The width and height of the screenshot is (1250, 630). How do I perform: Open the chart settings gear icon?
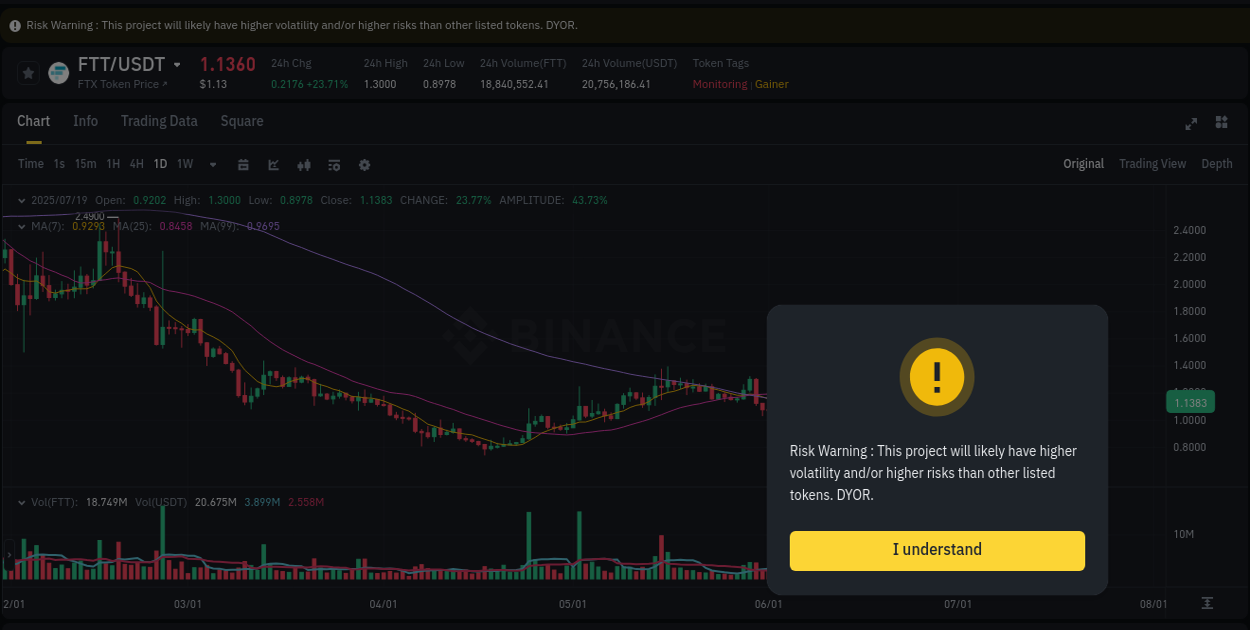click(364, 164)
